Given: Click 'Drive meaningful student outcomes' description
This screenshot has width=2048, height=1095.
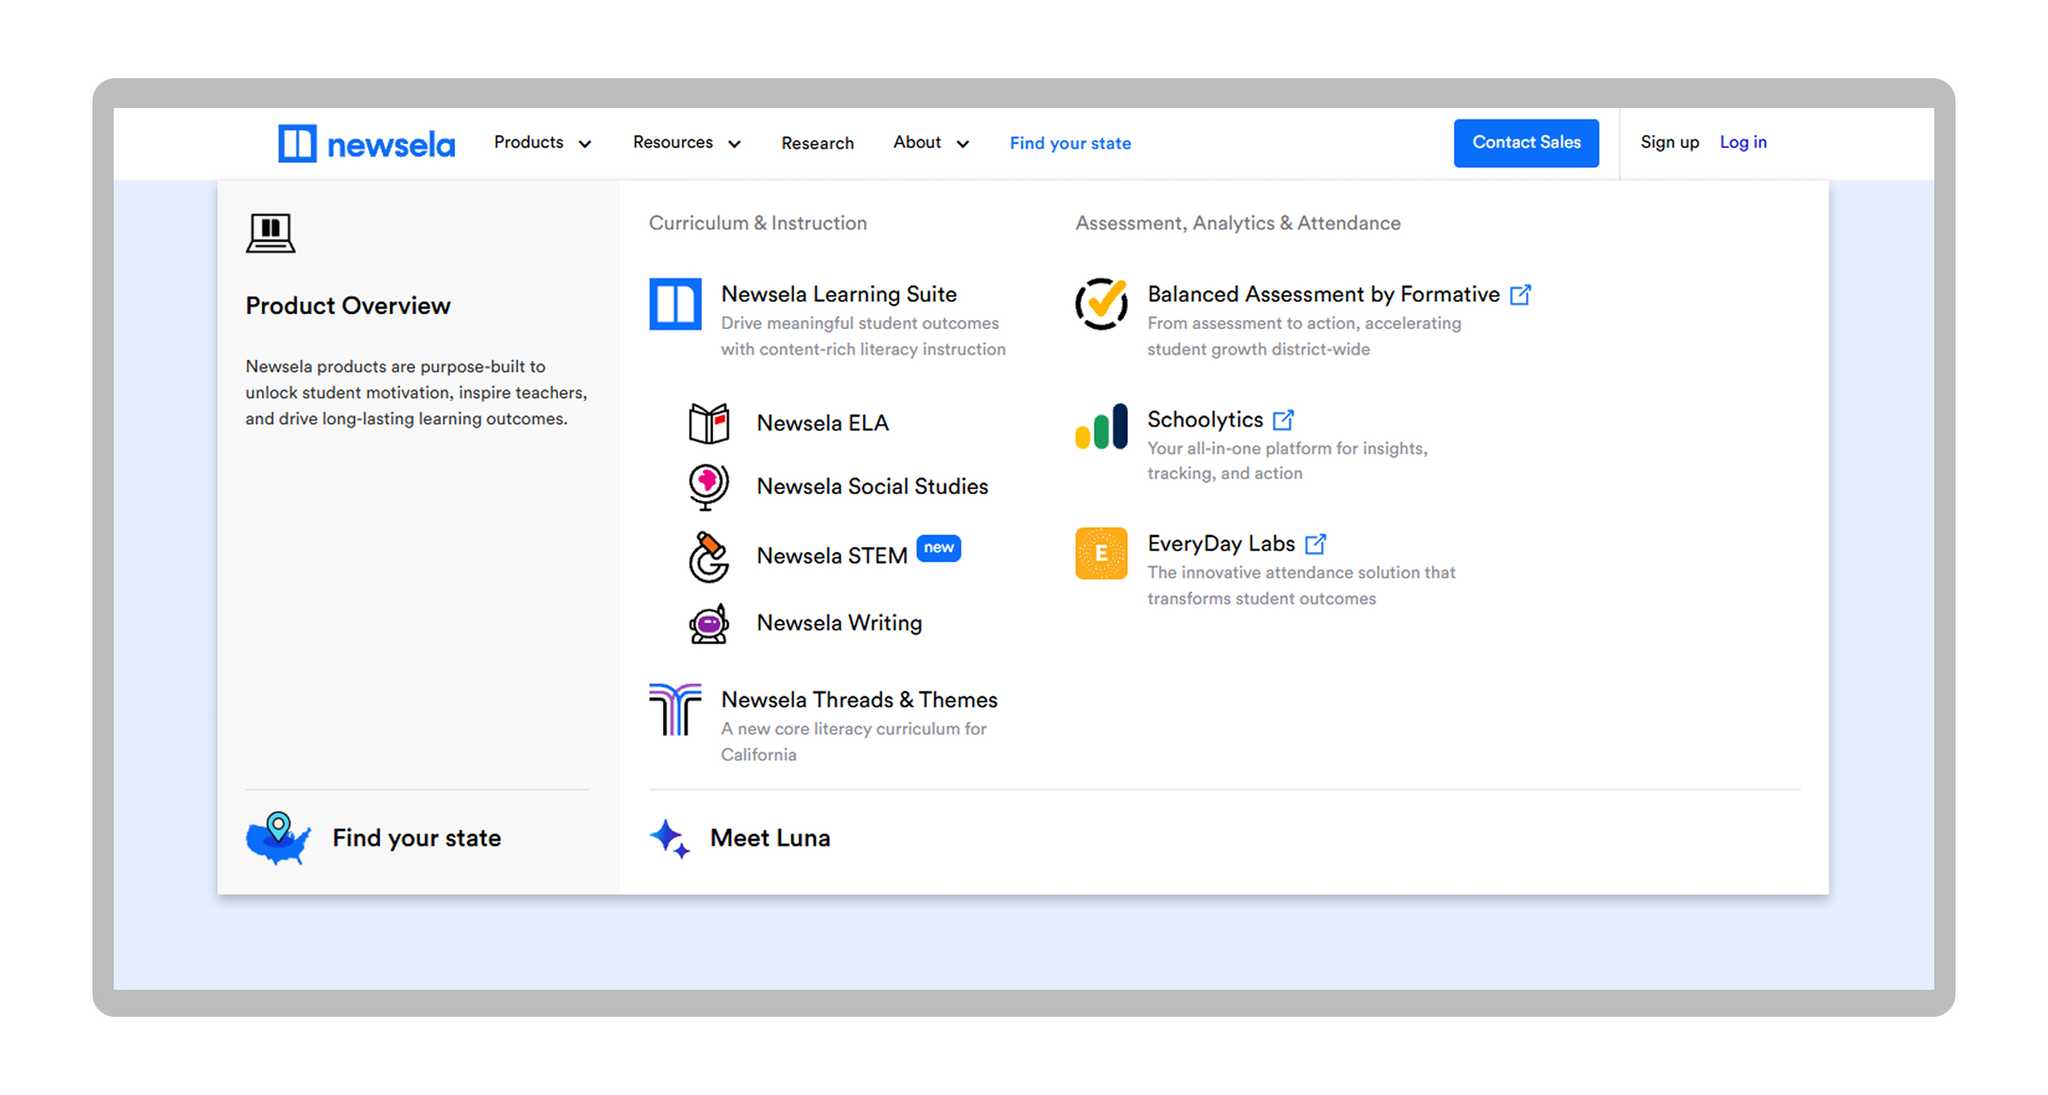Looking at the screenshot, I should 863,336.
